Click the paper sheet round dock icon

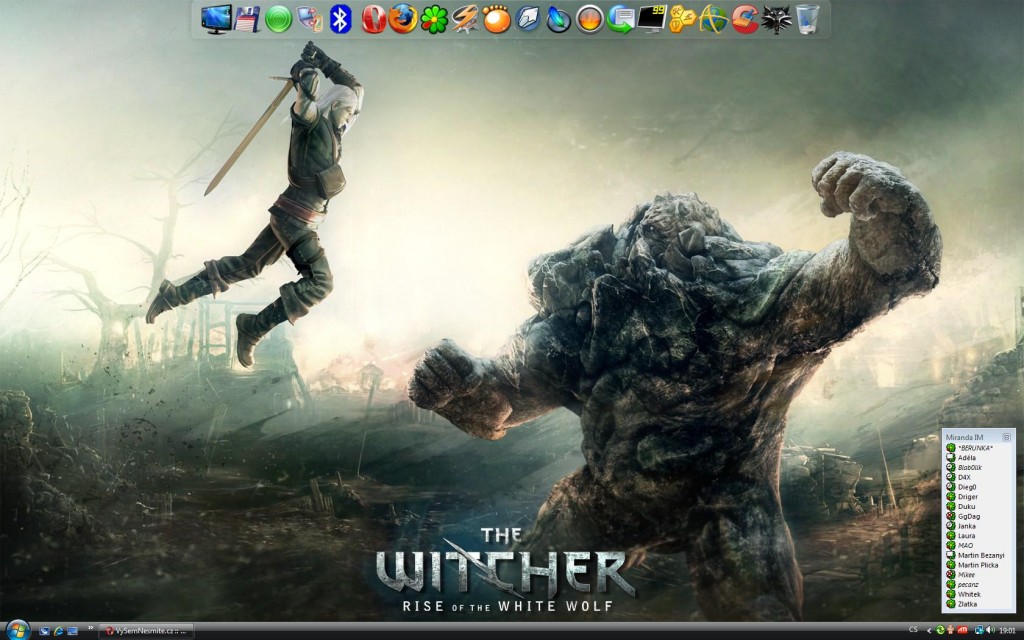coord(527,19)
